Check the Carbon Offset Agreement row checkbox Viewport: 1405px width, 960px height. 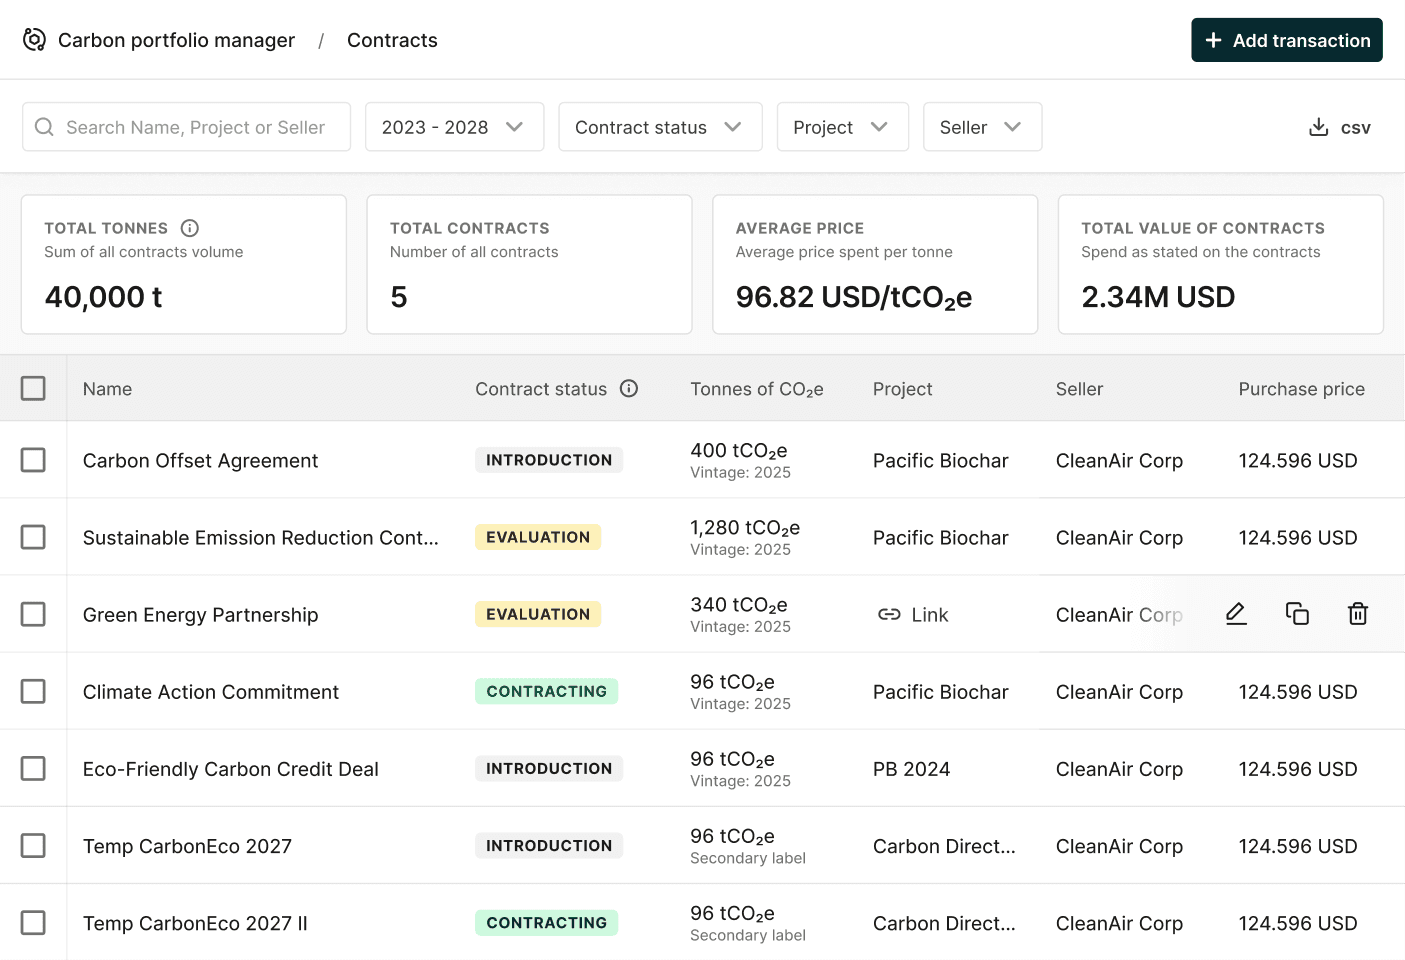[33, 460]
